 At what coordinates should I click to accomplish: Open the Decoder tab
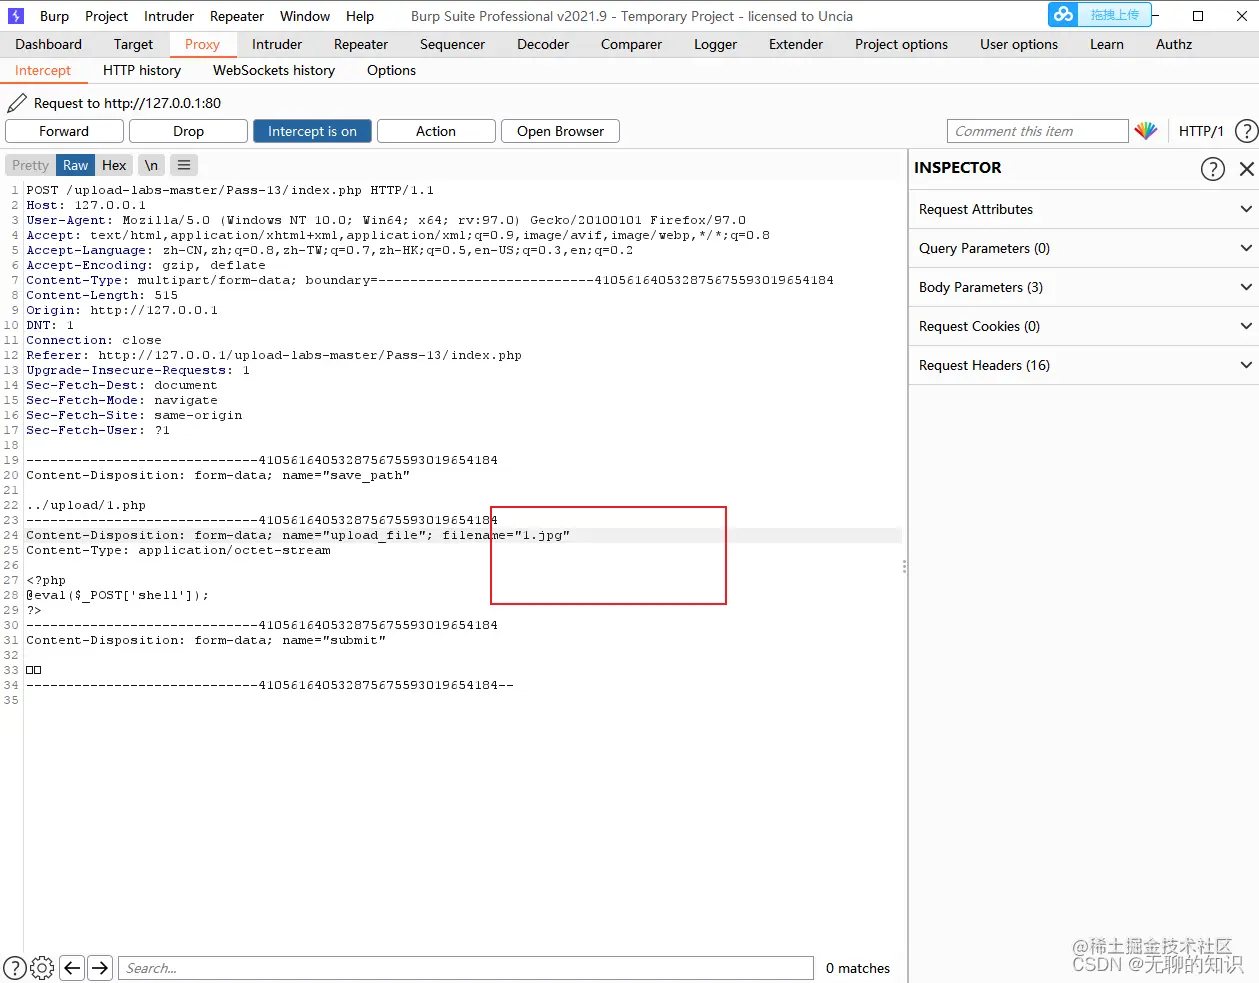543,44
